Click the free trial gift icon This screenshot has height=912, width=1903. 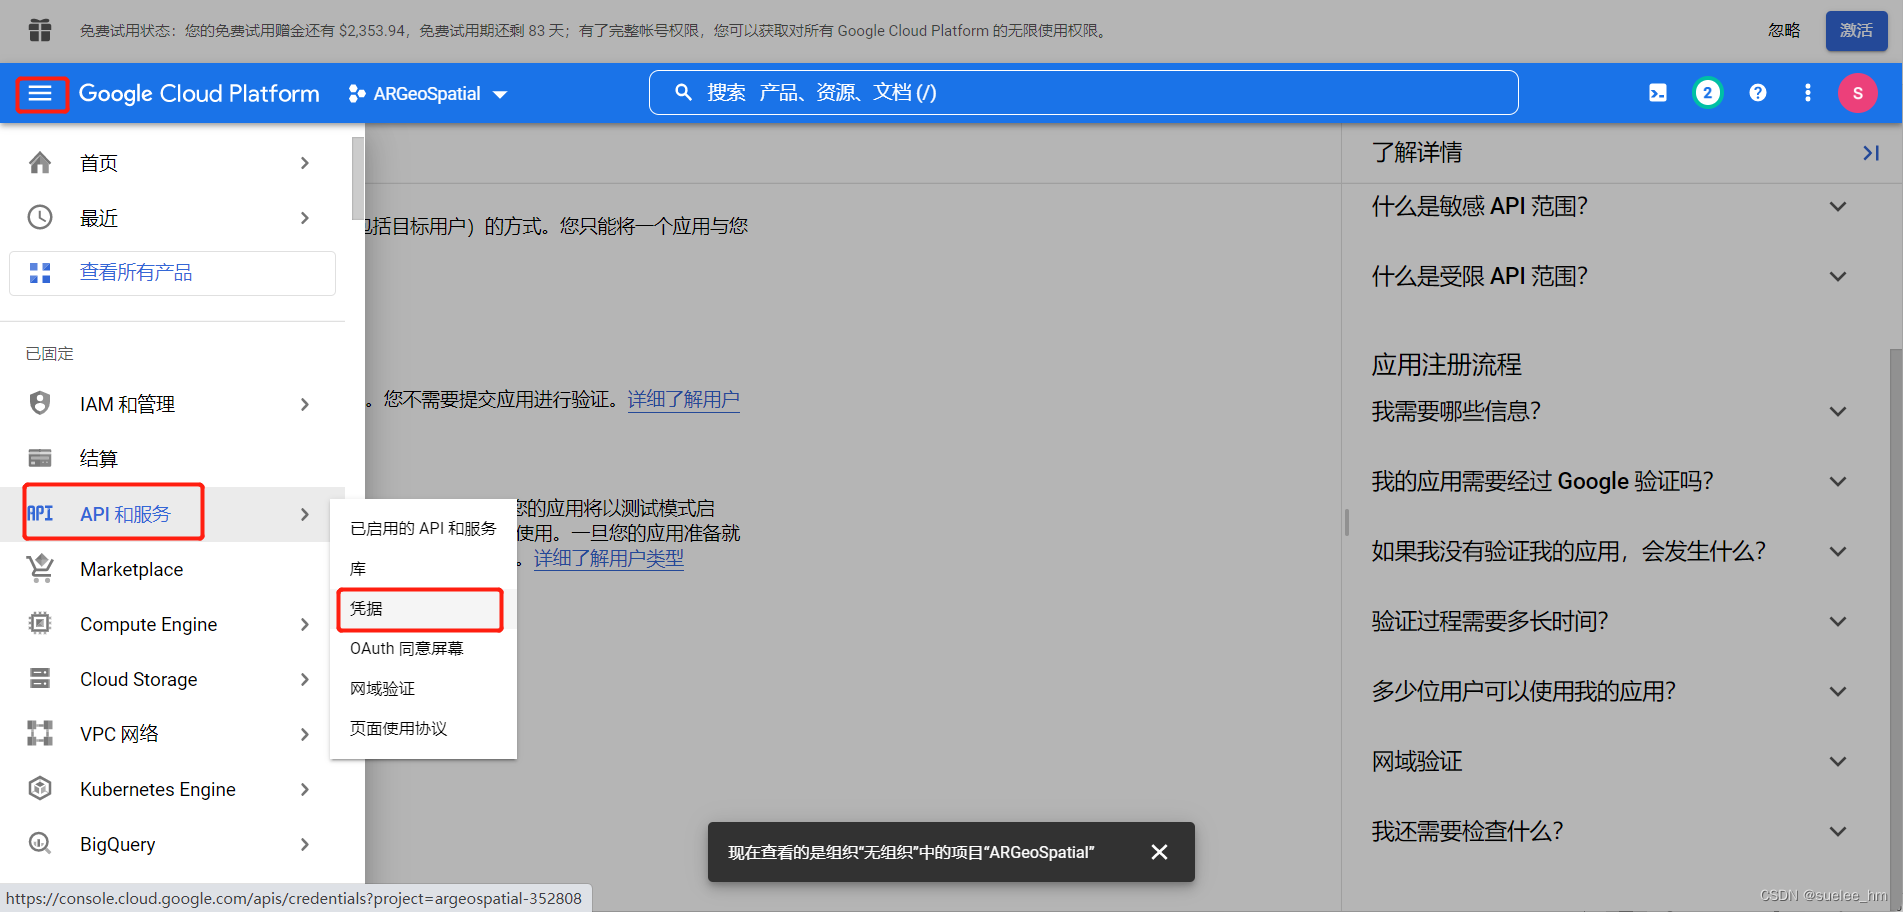coord(40,30)
